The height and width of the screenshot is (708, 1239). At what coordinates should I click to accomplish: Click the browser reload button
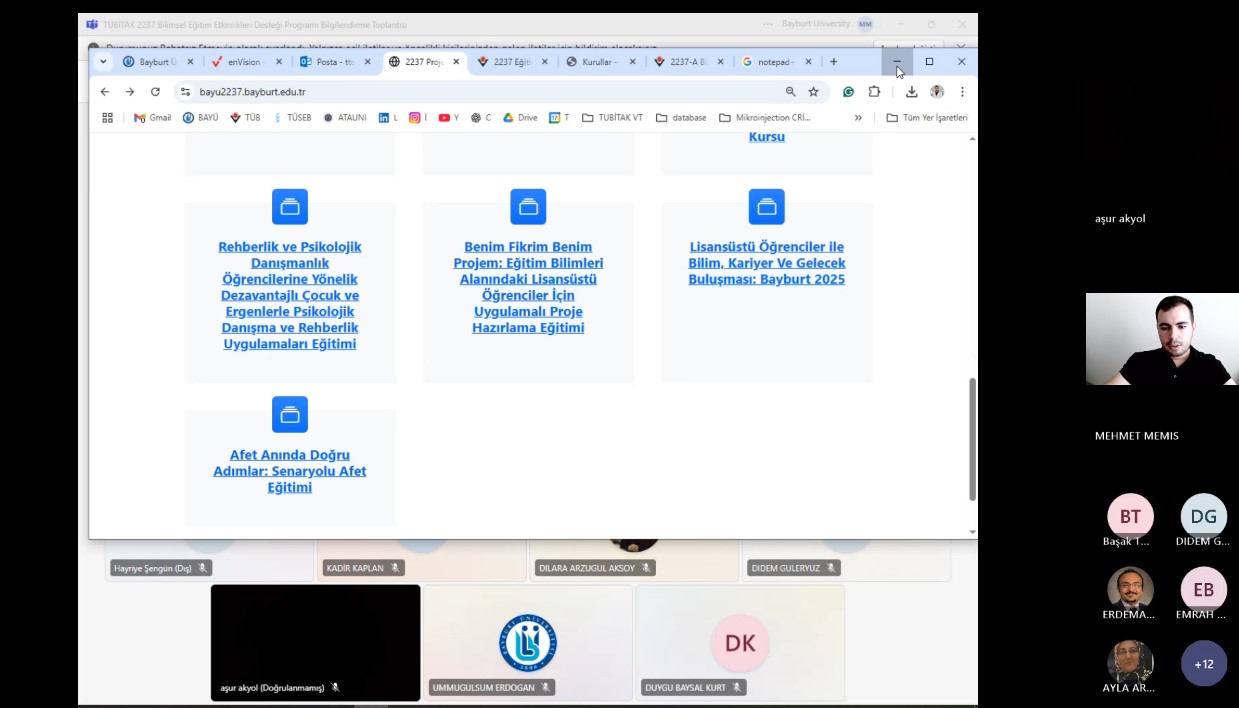point(155,92)
